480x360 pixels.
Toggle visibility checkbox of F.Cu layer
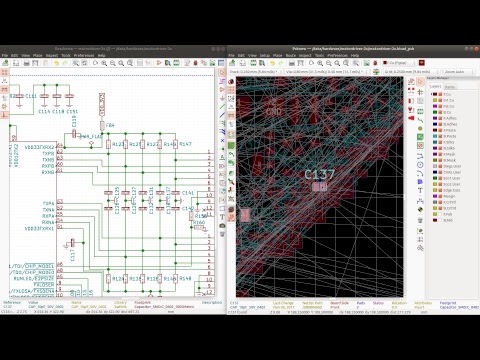[440, 94]
